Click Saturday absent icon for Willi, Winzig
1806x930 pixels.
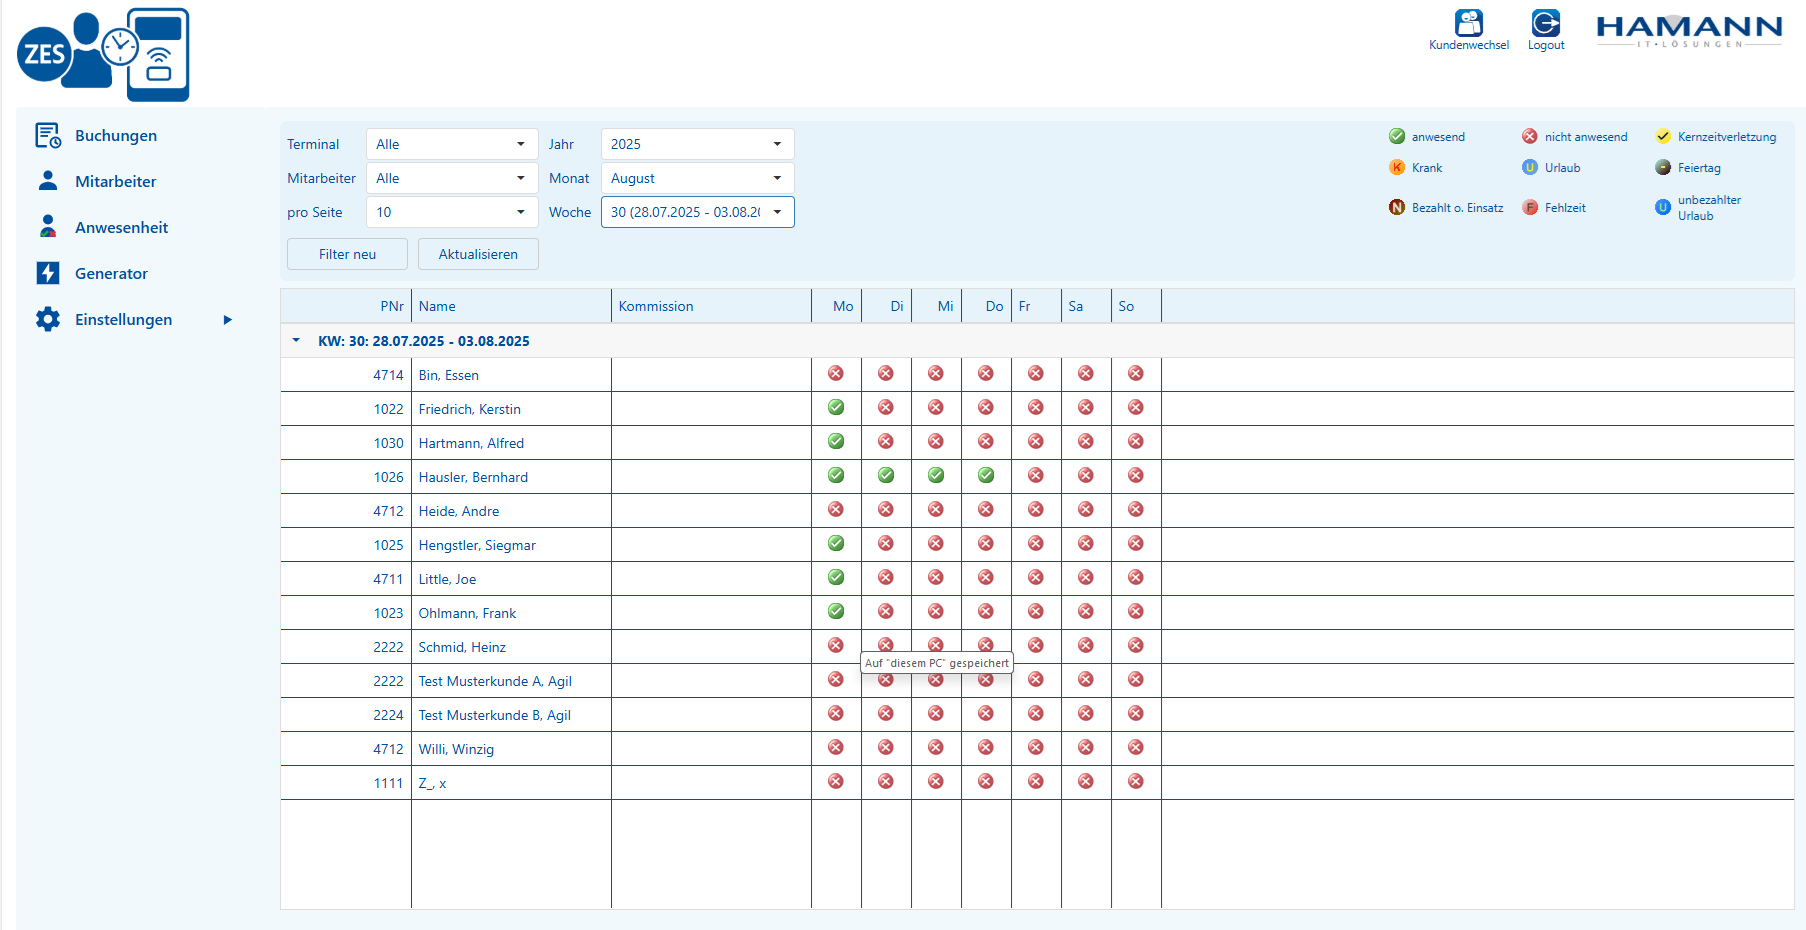pos(1086,747)
